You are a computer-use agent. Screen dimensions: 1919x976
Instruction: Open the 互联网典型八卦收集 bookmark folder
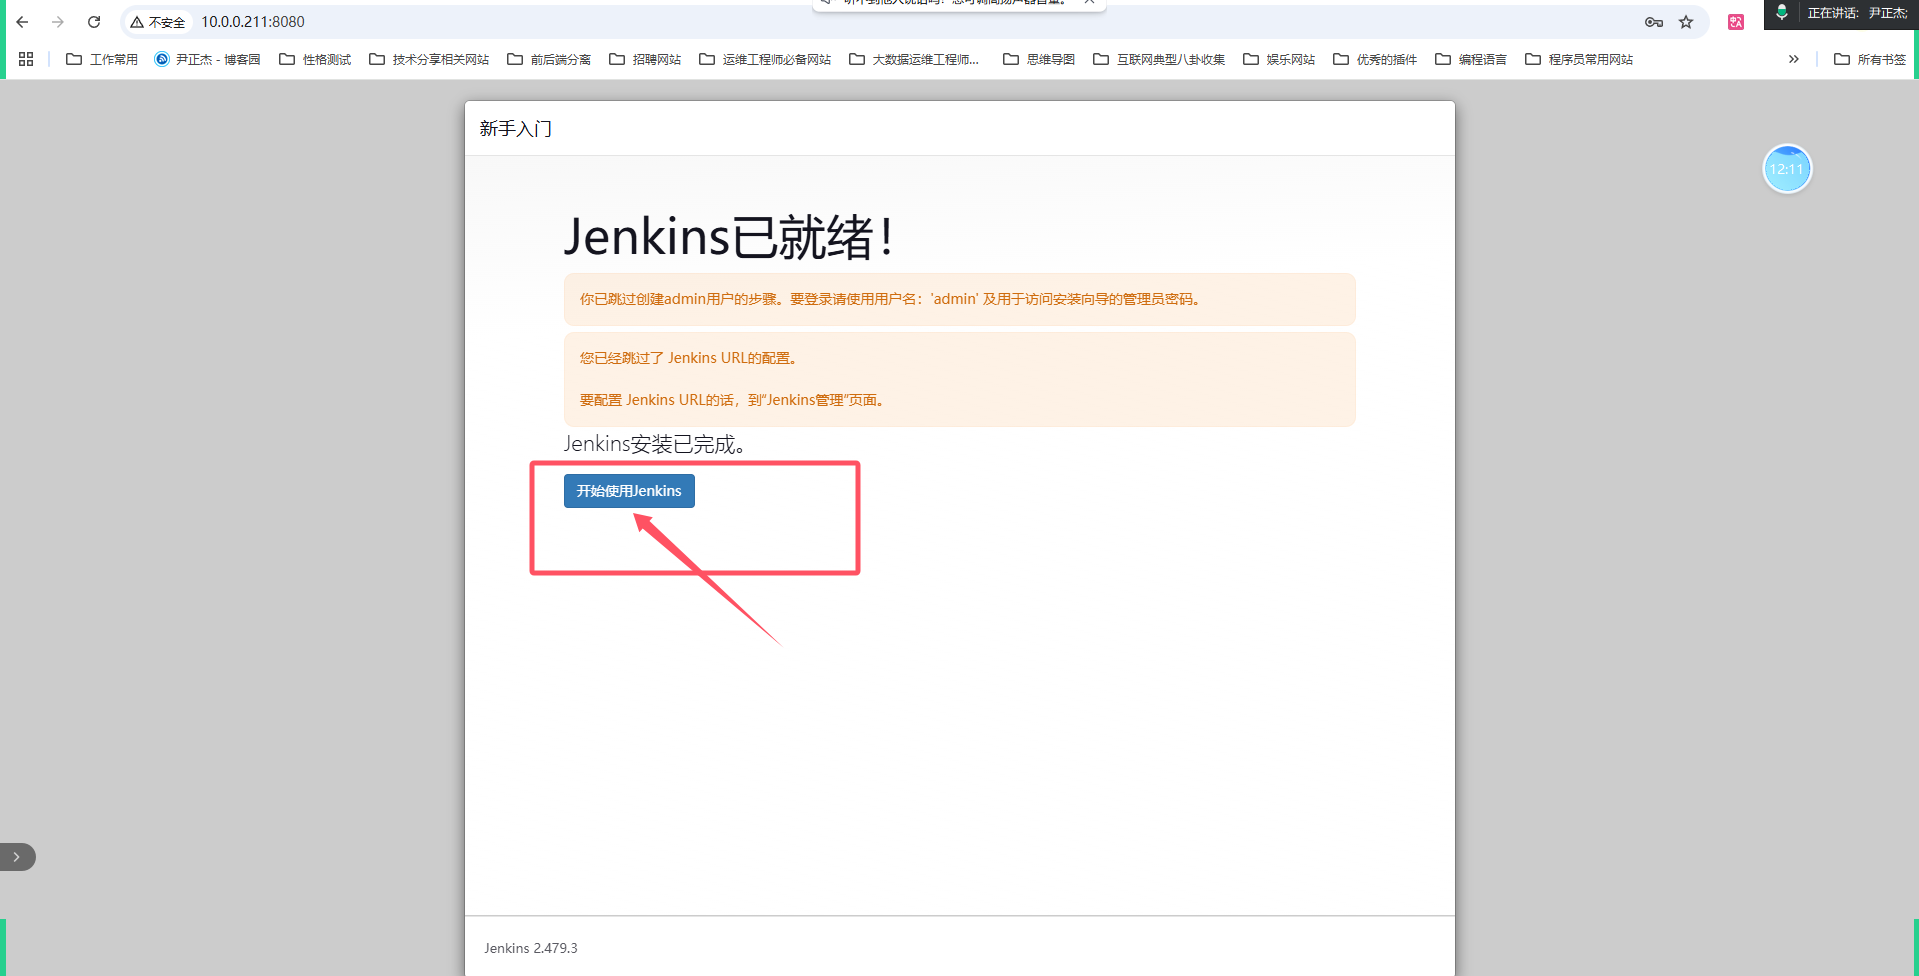pos(1159,59)
